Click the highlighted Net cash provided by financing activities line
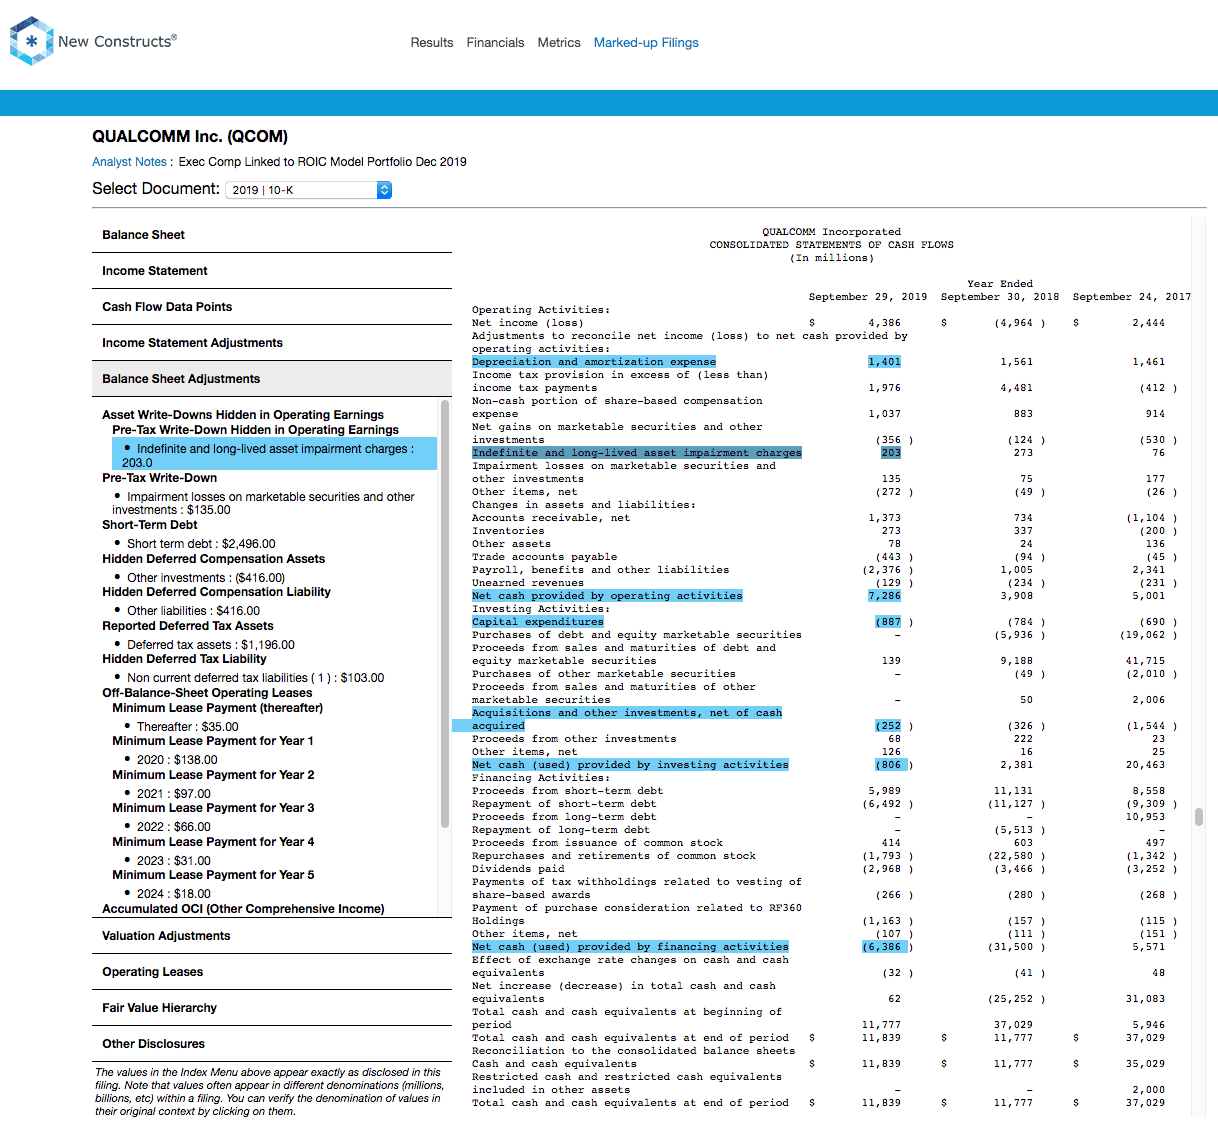Screen dimensions: 1218x1133 pyautogui.click(x=630, y=947)
